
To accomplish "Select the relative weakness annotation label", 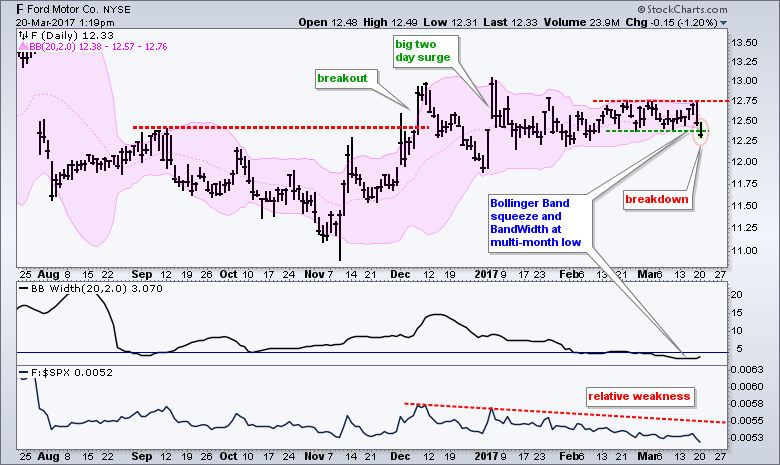I will (x=639, y=396).
